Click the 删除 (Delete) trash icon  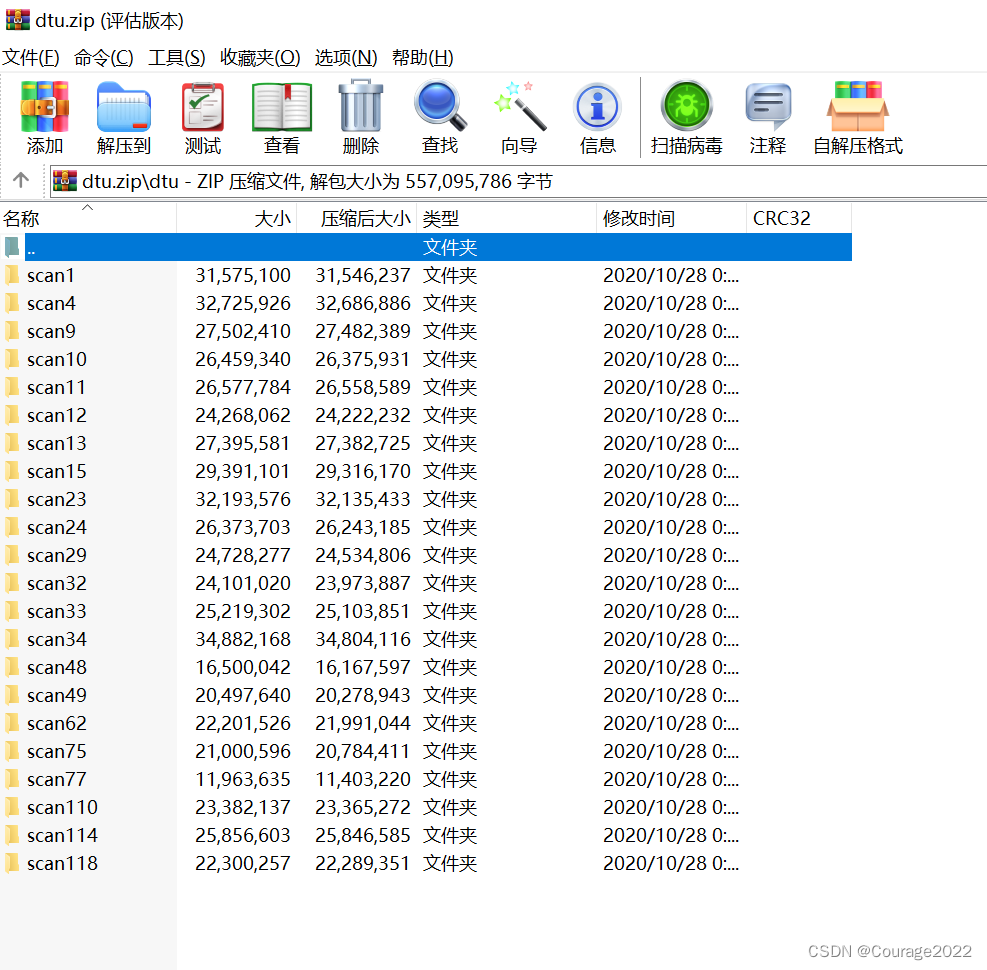[360, 116]
